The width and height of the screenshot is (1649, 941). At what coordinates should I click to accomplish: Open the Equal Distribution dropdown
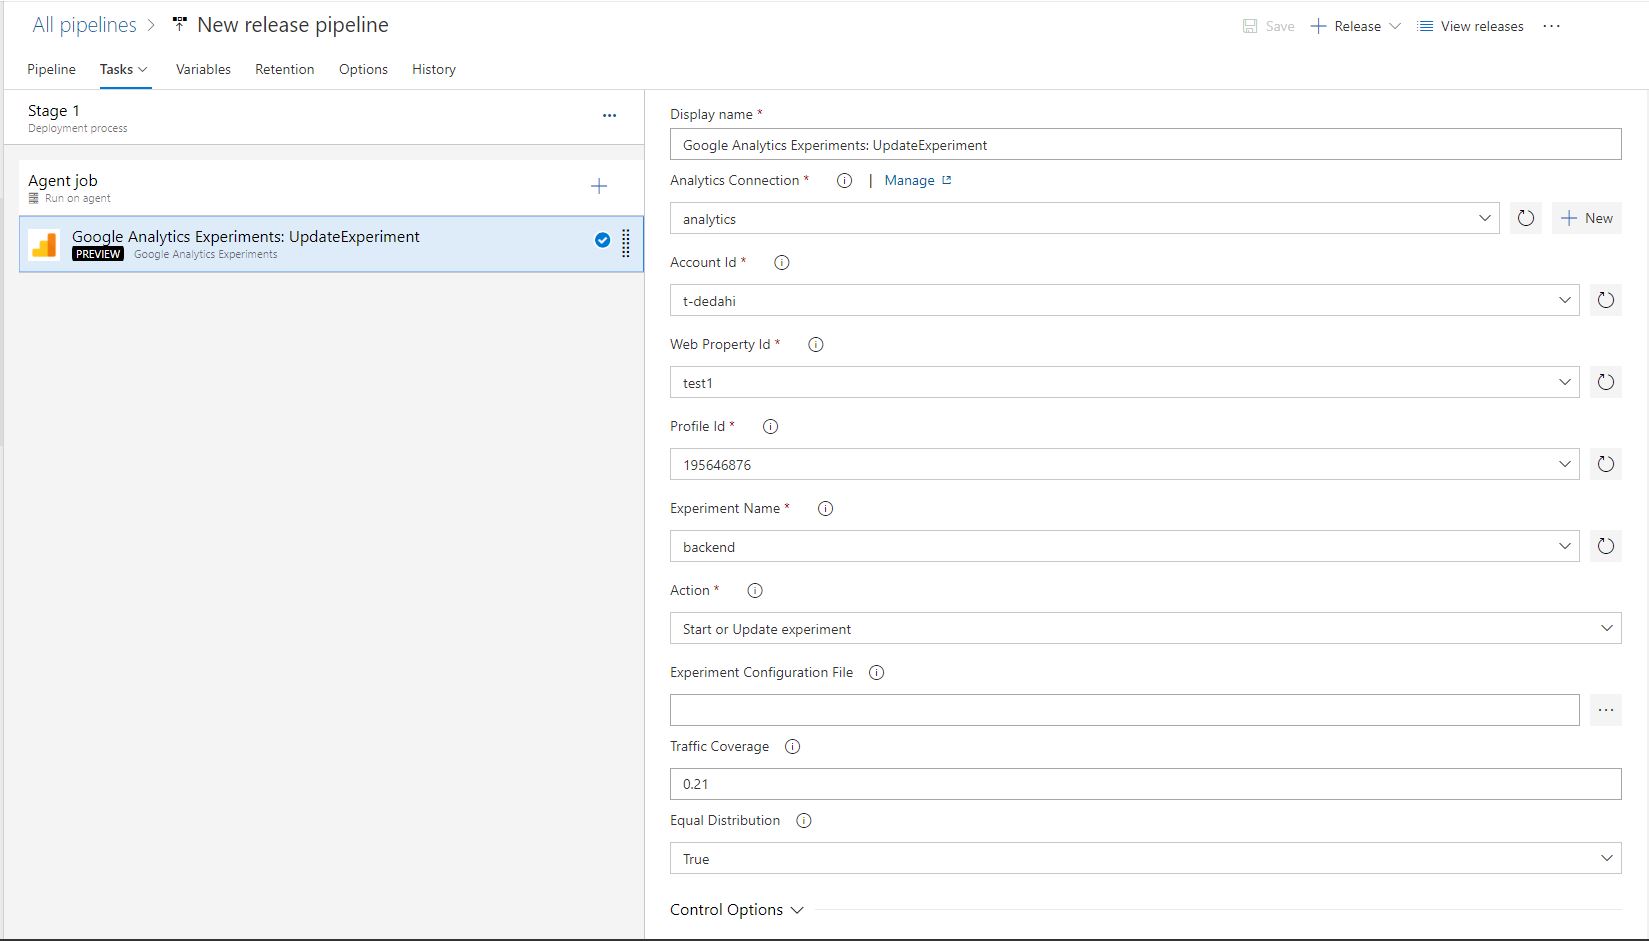[x=1146, y=858]
